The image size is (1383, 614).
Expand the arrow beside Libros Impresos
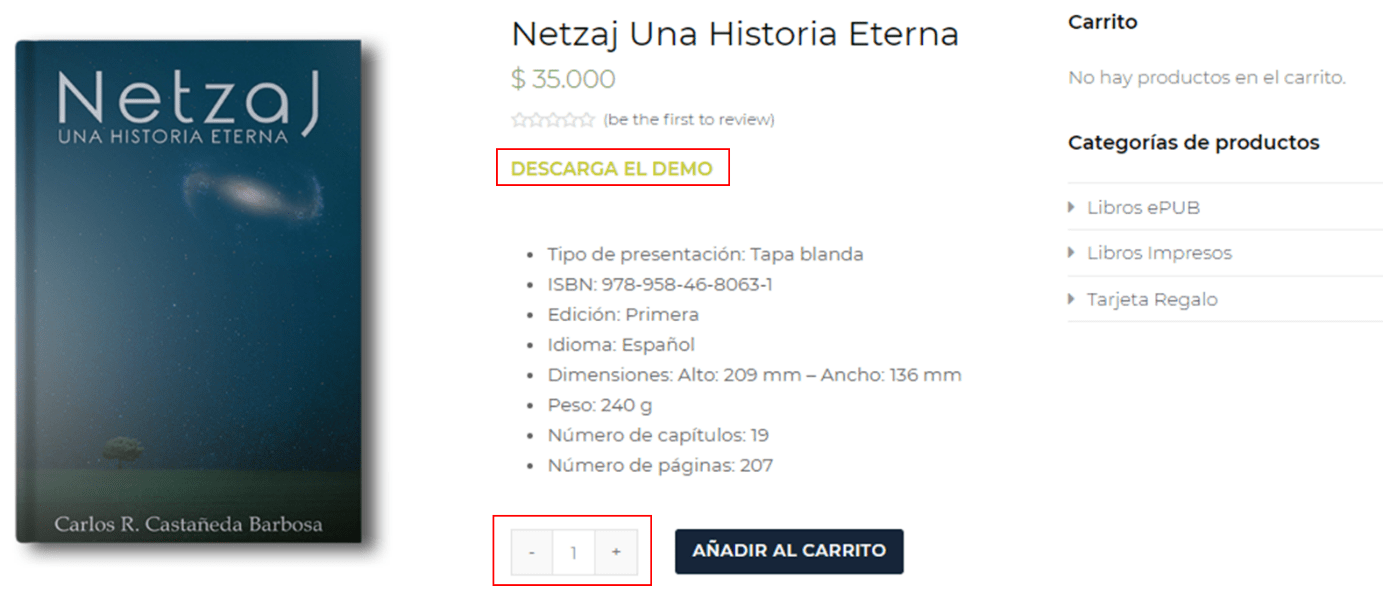(x=1074, y=253)
